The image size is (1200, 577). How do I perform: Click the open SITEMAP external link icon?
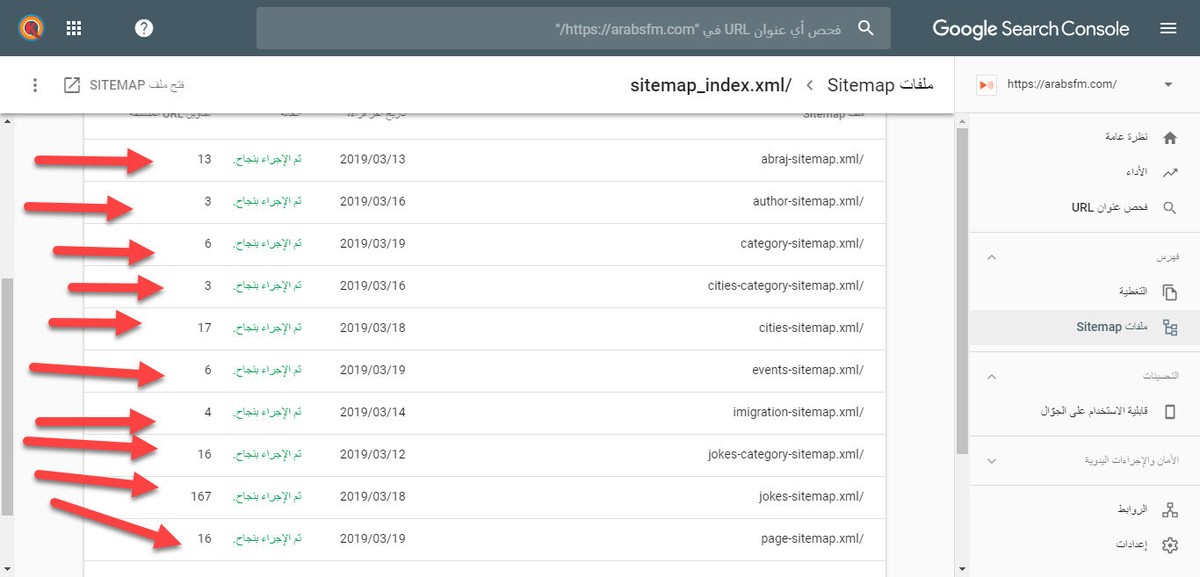72,85
